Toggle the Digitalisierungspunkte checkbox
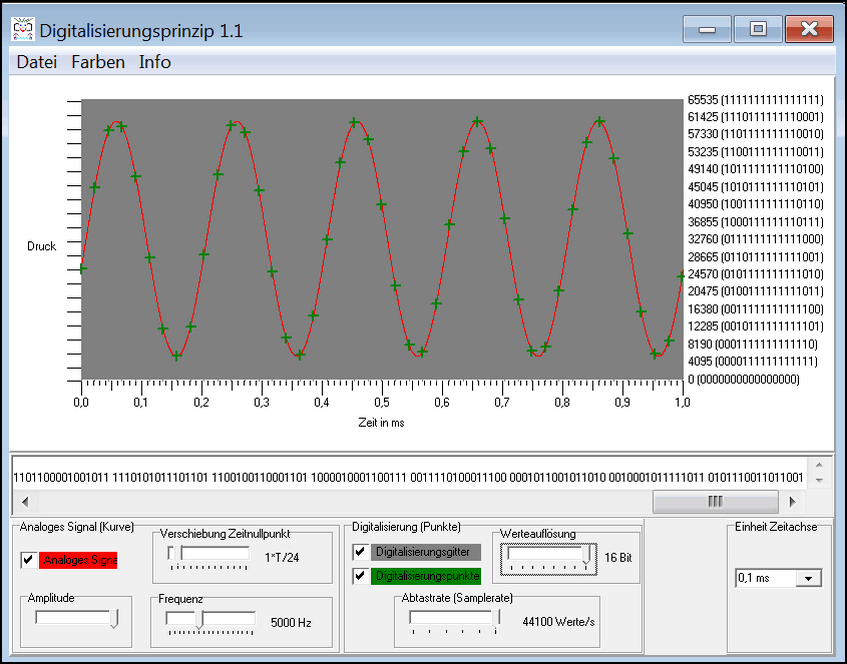The width and height of the screenshot is (847, 664). coord(360,575)
